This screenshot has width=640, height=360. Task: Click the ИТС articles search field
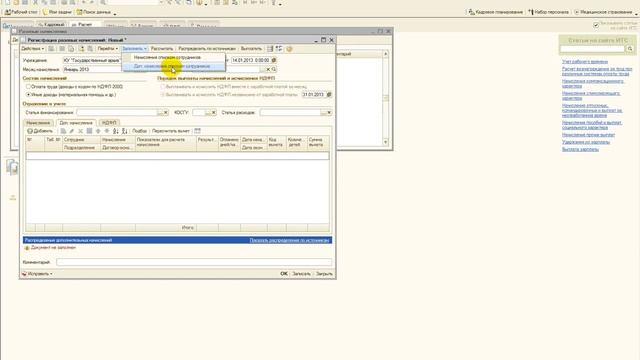593,49
